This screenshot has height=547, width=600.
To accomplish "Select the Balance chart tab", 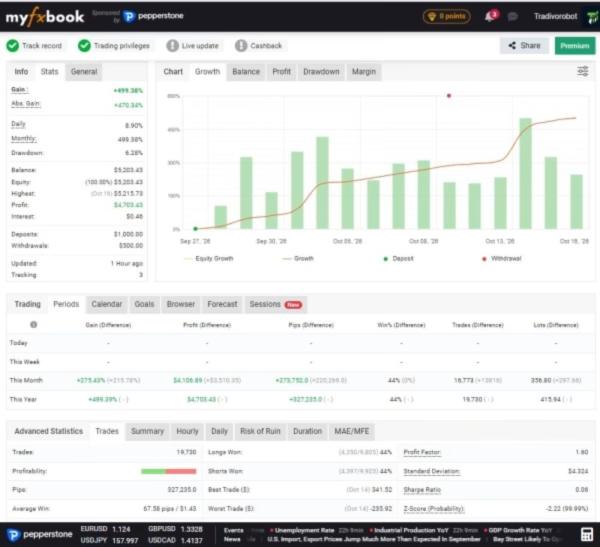I will [x=246, y=72].
